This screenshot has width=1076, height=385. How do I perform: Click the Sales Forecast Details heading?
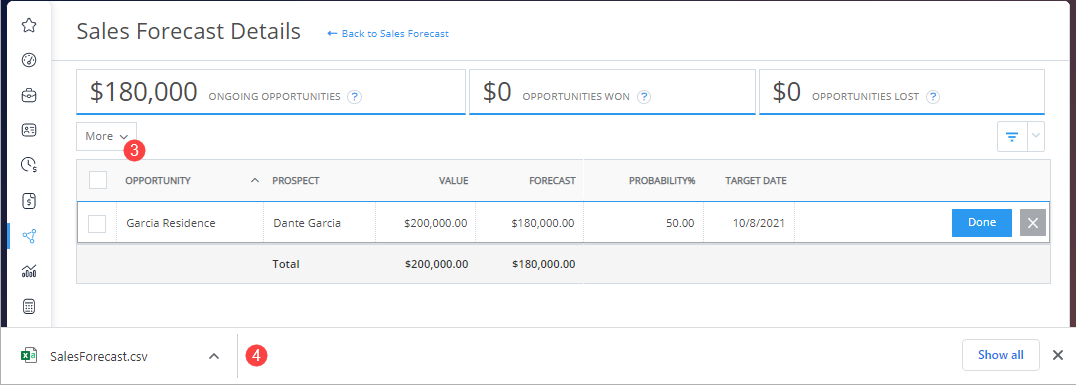click(189, 31)
